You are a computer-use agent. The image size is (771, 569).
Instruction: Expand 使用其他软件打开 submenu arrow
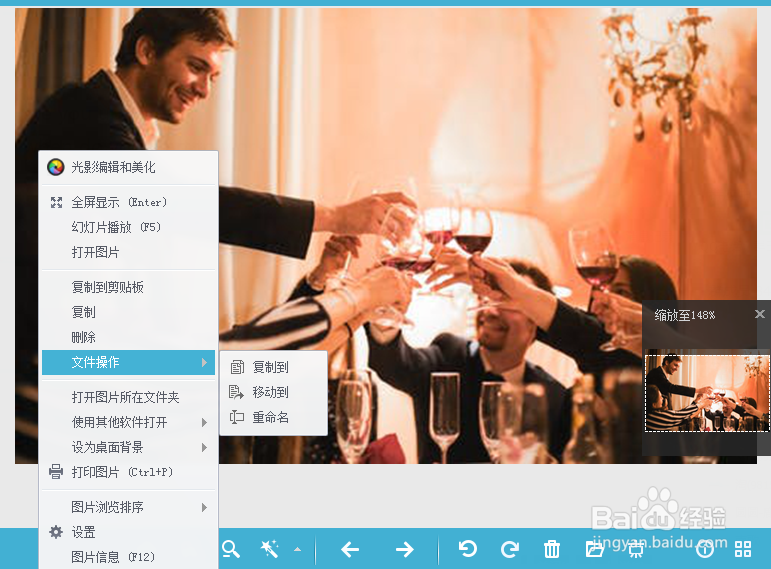tap(205, 422)
